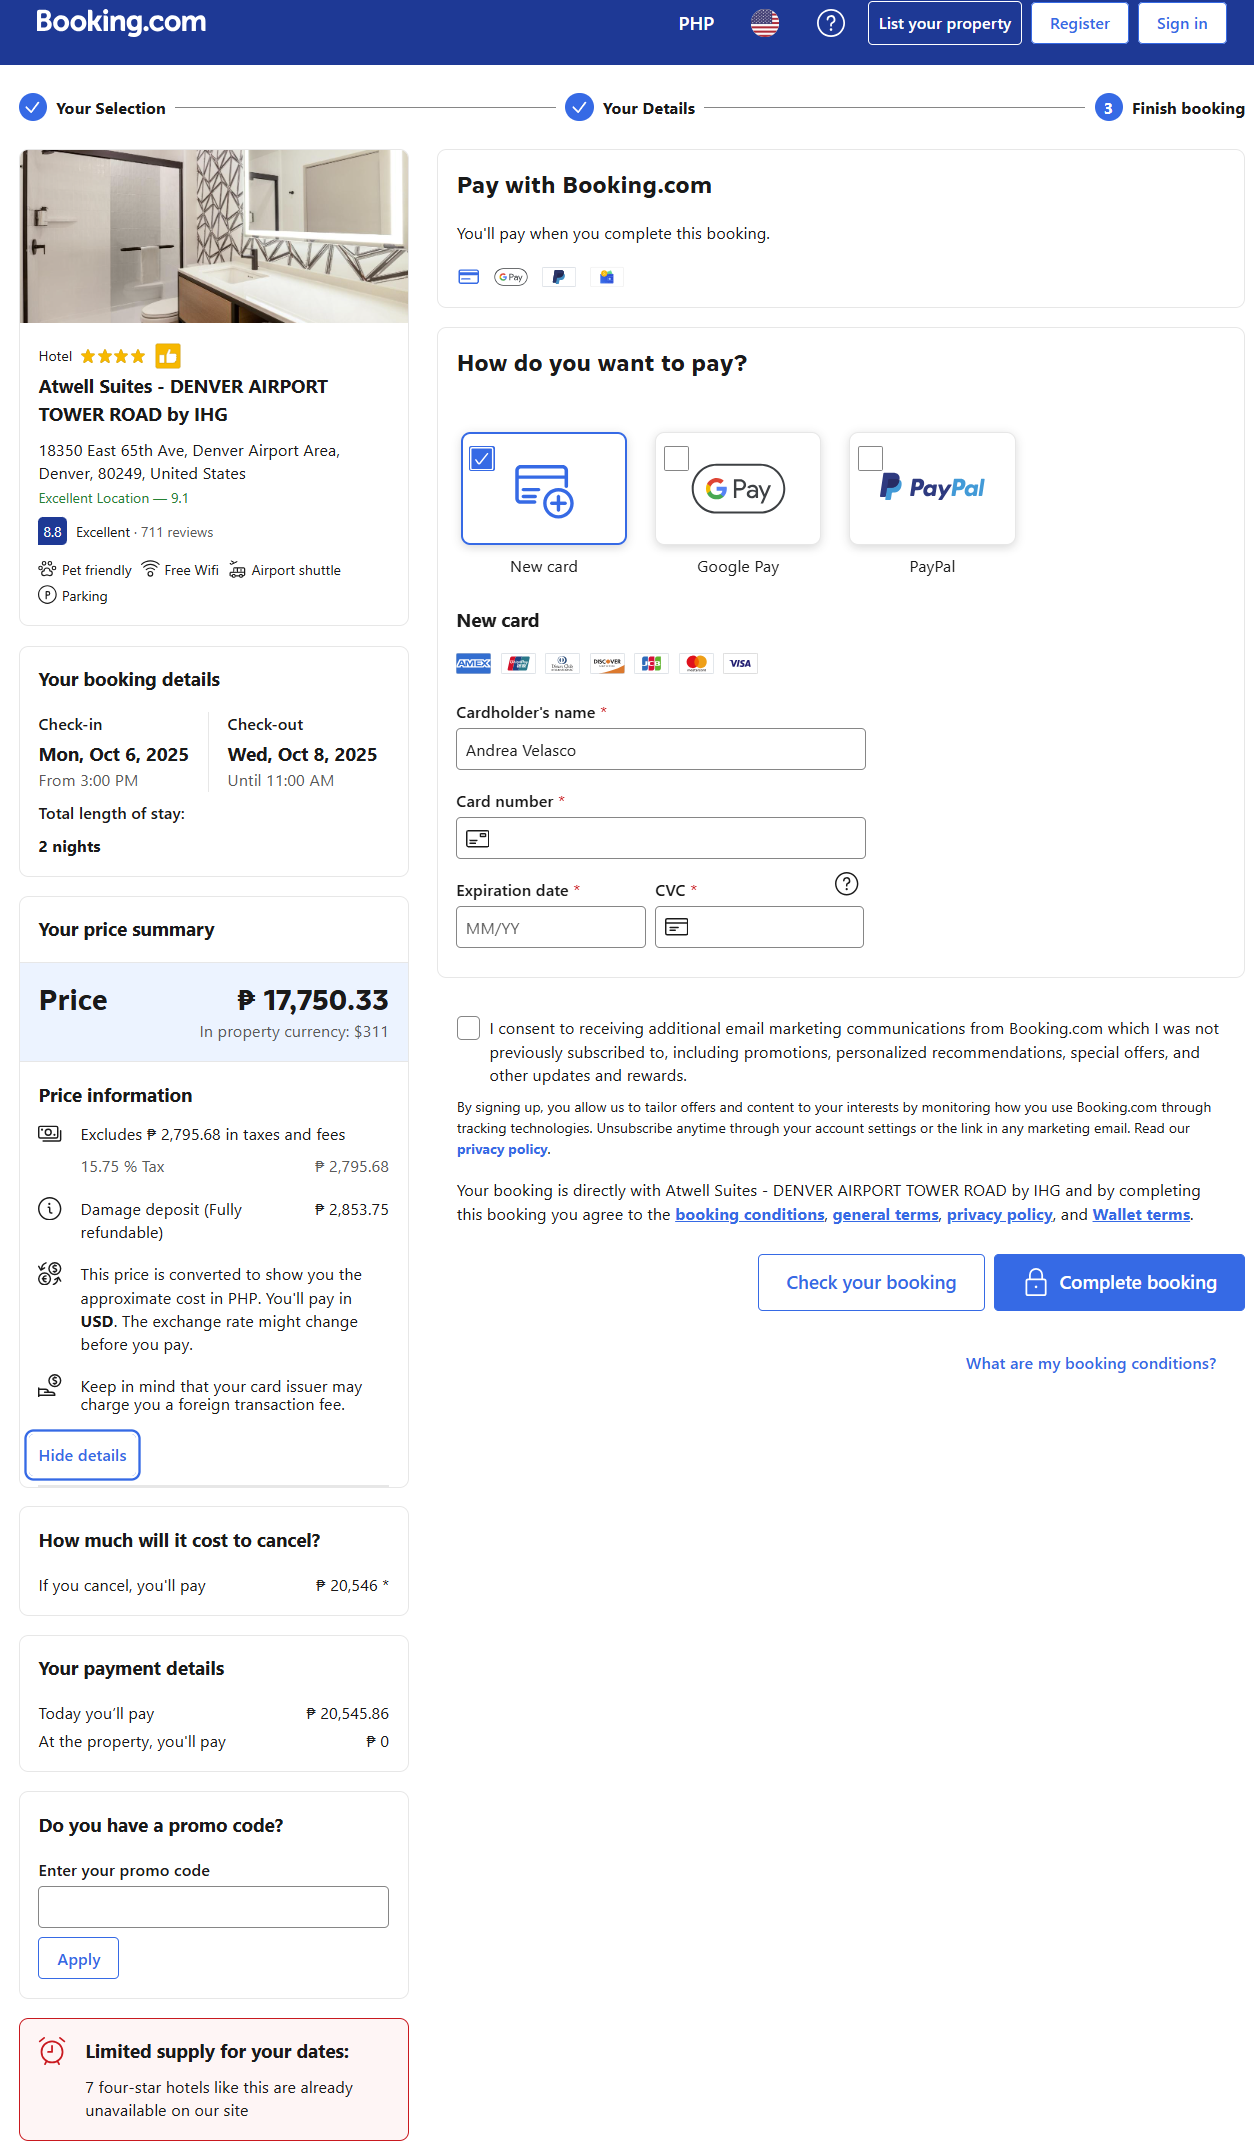Open the PHP currency selector
Screen dimensions: 1255x2150
[696, 23]
